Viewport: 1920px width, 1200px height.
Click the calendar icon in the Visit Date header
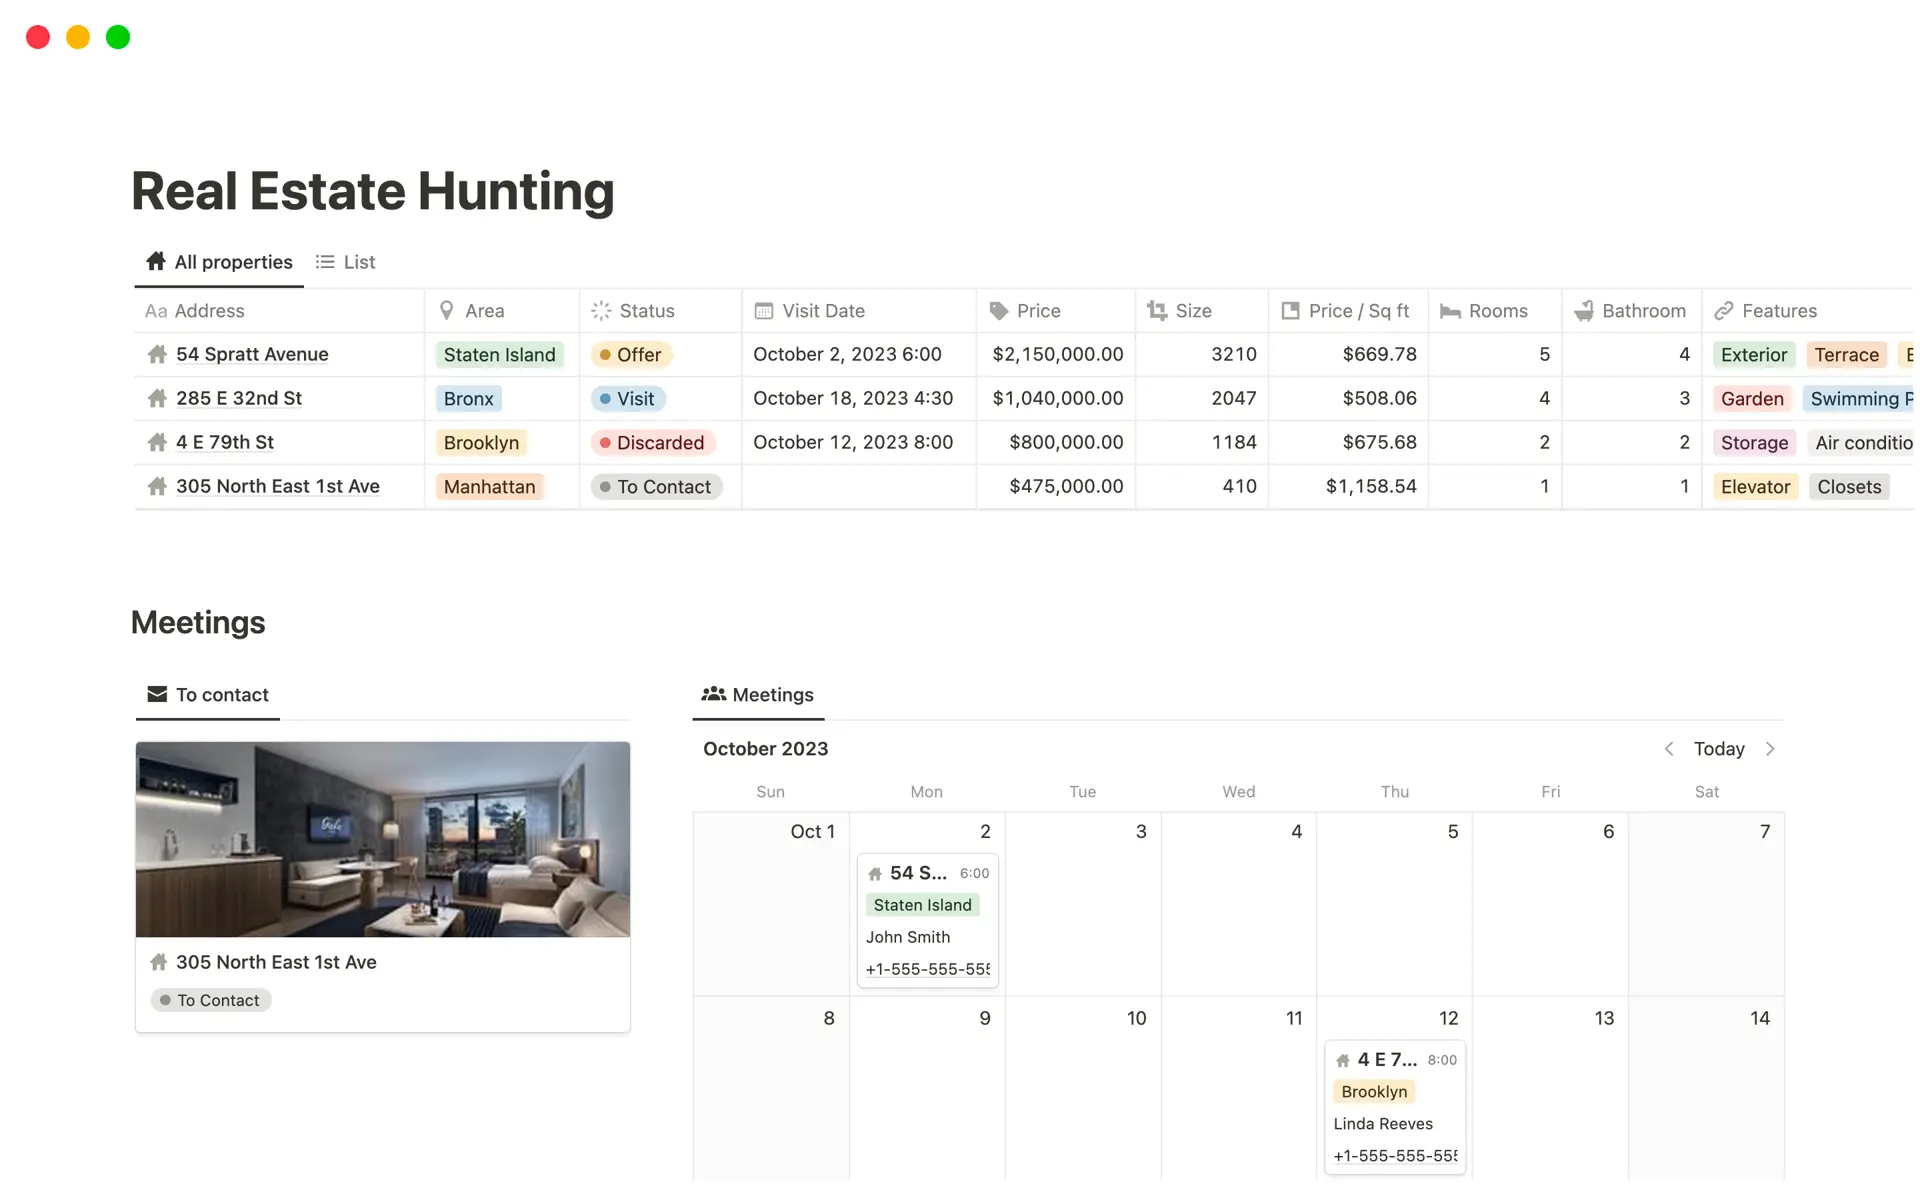pyautogui.click(x=764, y=311)
